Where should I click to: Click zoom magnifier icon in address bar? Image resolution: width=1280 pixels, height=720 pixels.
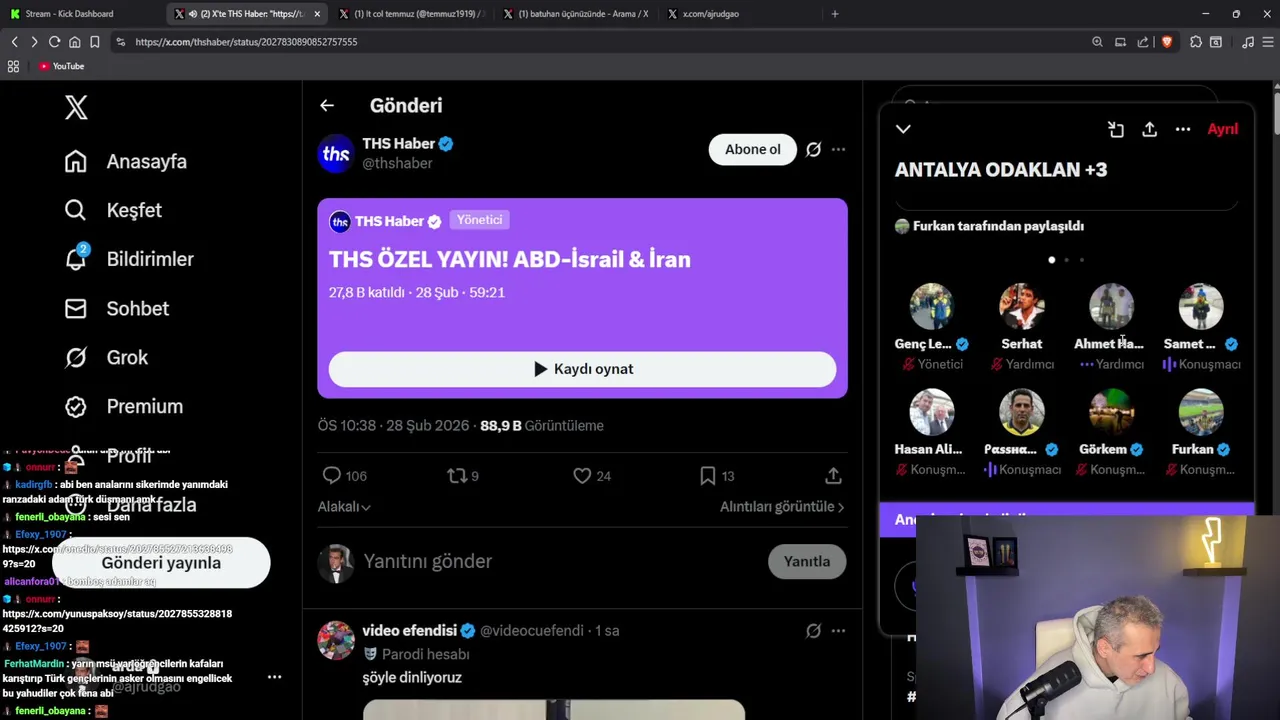click(x=1097, y=42)
